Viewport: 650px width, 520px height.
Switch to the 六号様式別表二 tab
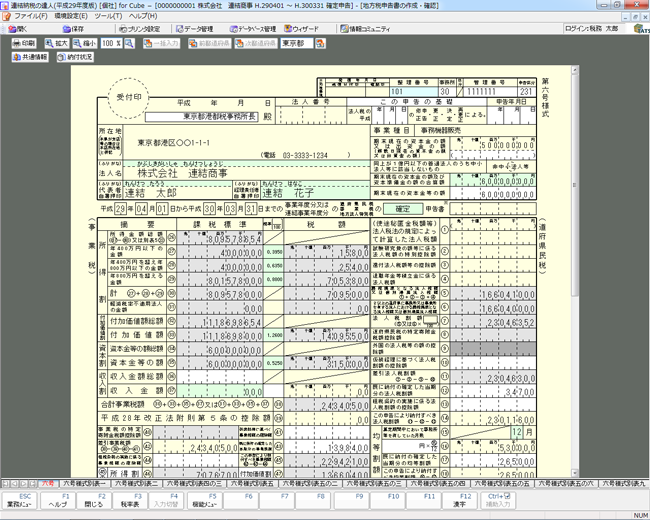(x=136, y=484)
